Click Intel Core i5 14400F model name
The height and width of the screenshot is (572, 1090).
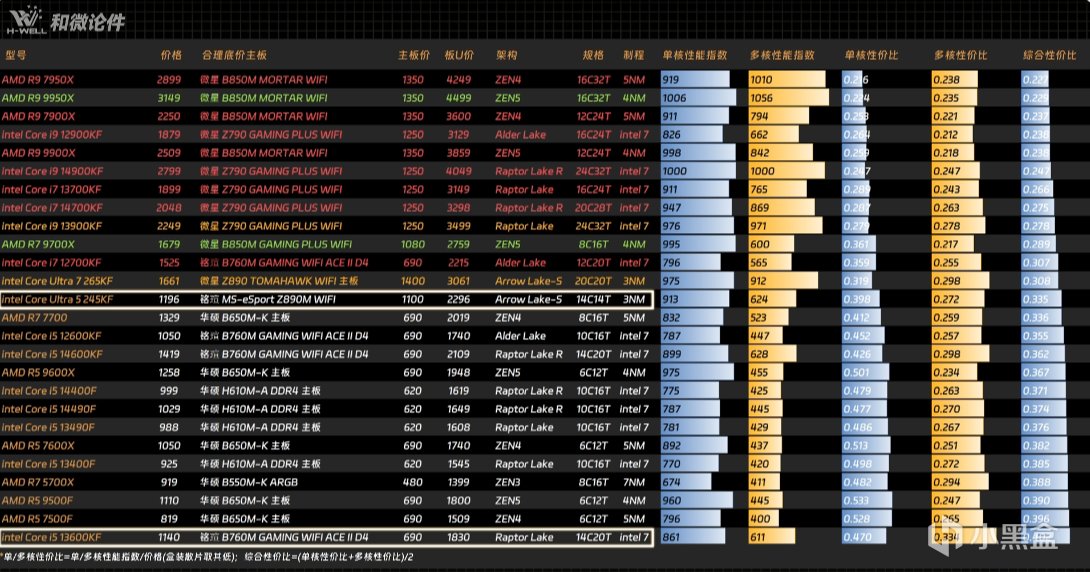pyautogui.click(x=49, y=391)
